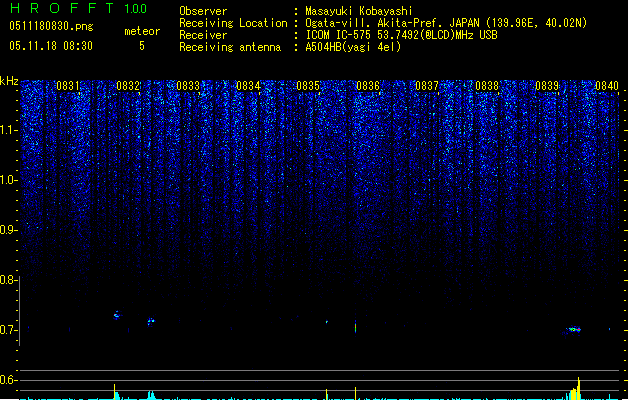This screenshot has height=400, width=629.
Task: Click the Receiving antenna field label
Action: [x=230, y=47]
